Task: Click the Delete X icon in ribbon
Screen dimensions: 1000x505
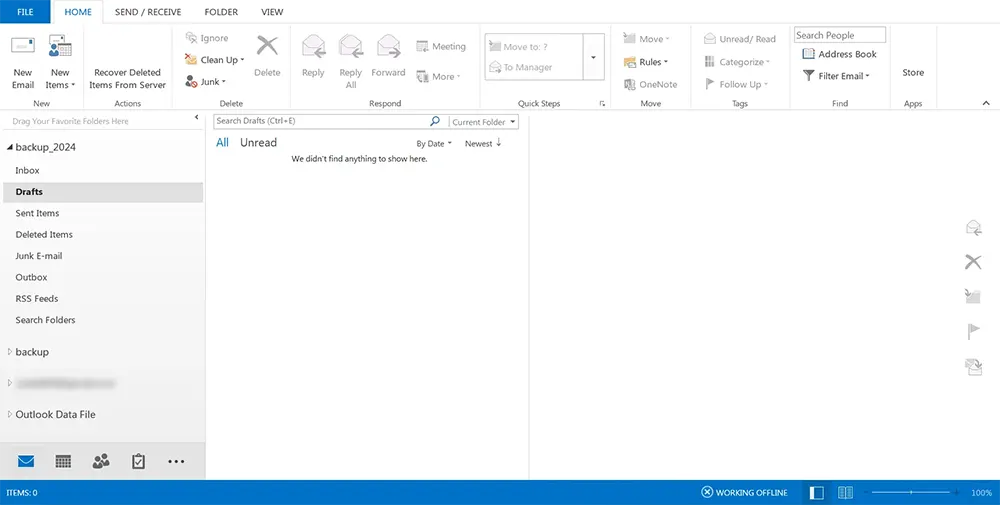Action: [267, 46]
